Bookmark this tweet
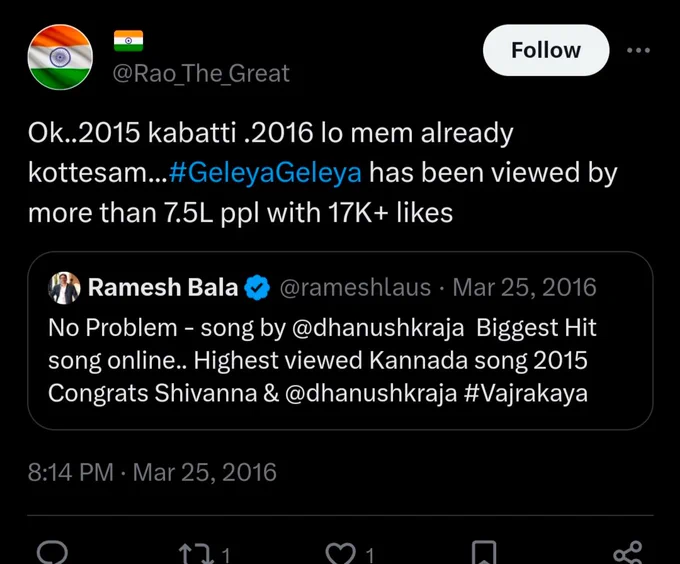 [x=484, y=553]
